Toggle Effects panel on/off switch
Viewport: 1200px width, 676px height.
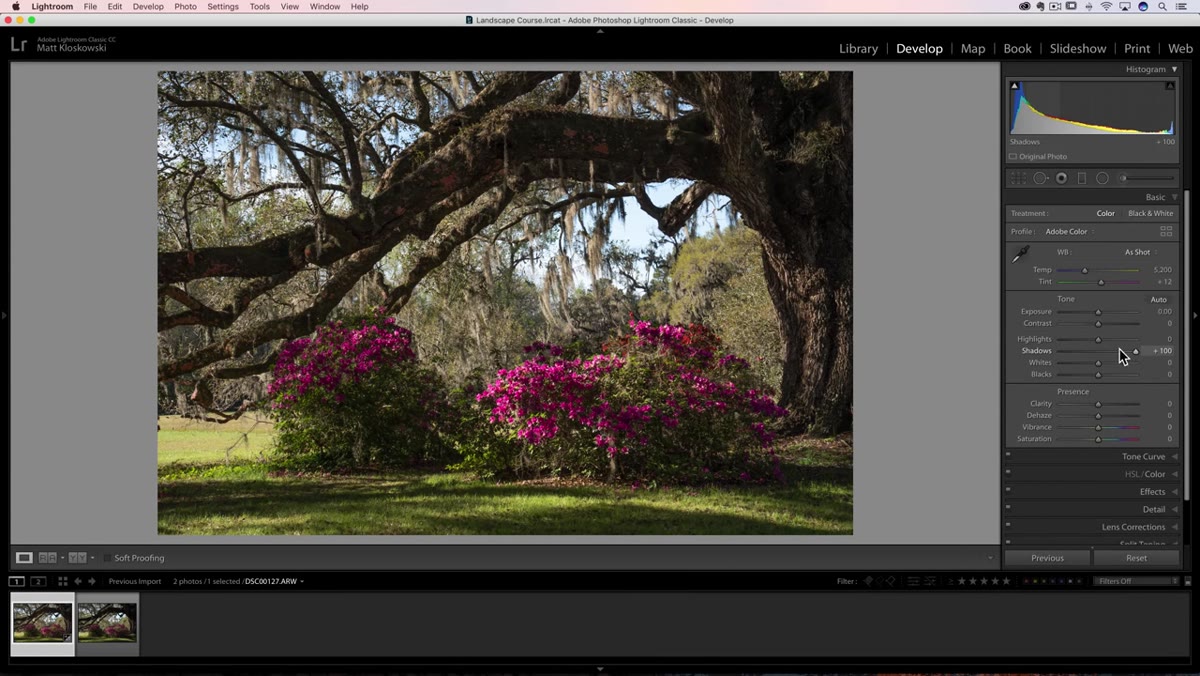click(x=1008, y=490)
